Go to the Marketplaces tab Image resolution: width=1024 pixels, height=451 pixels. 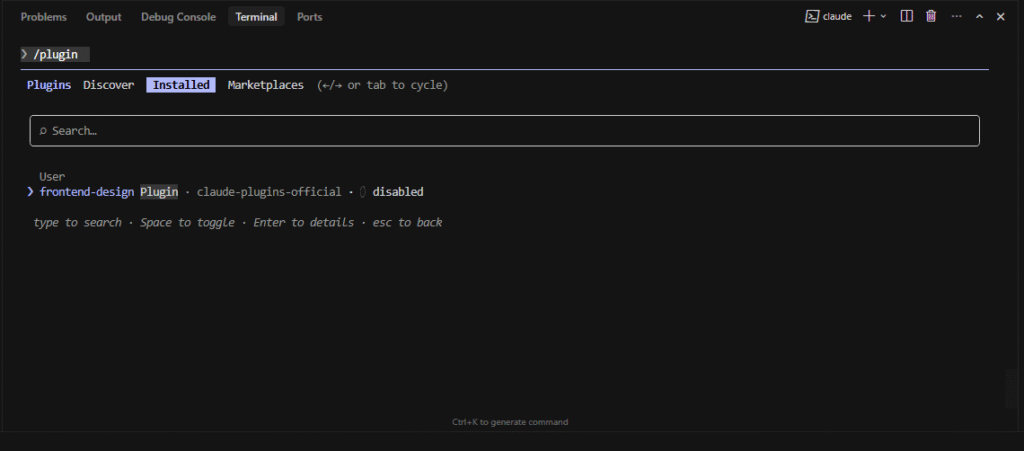tap(265, 85)
